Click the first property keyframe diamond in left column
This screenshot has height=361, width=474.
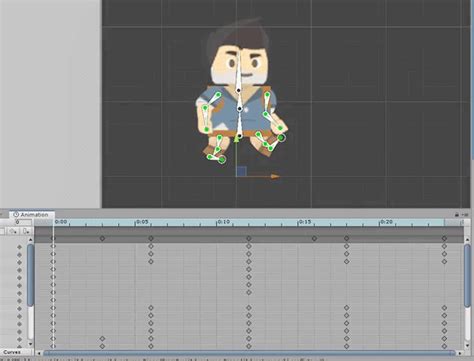pos(19,247)
